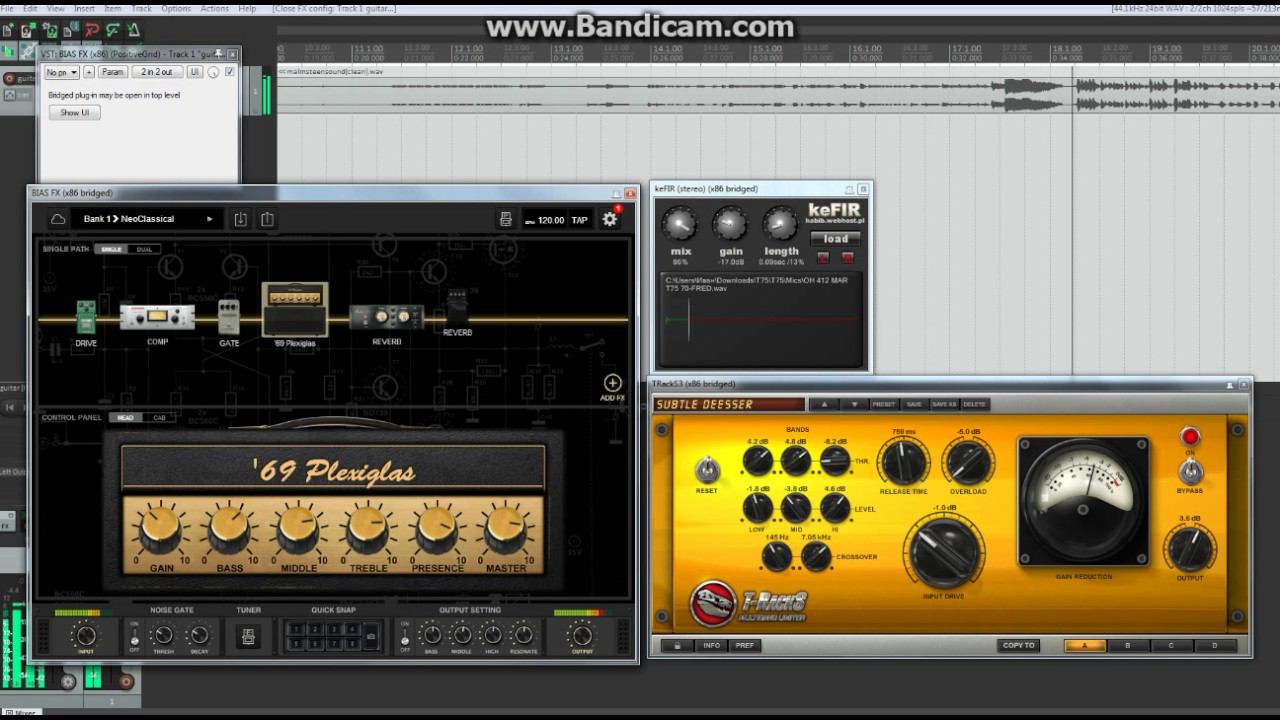Open the 2 in 2 out routing button
This screenshot has height=720, width=1280.
pos(157,72)
